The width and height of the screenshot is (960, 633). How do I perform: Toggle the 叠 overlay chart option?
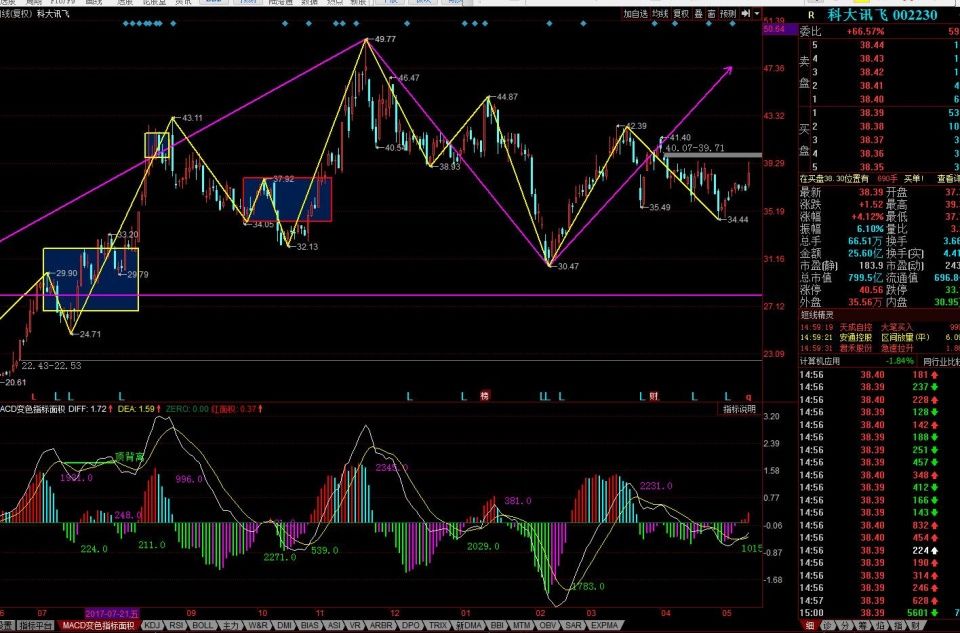pyautogui.click(x=697, y=14)
